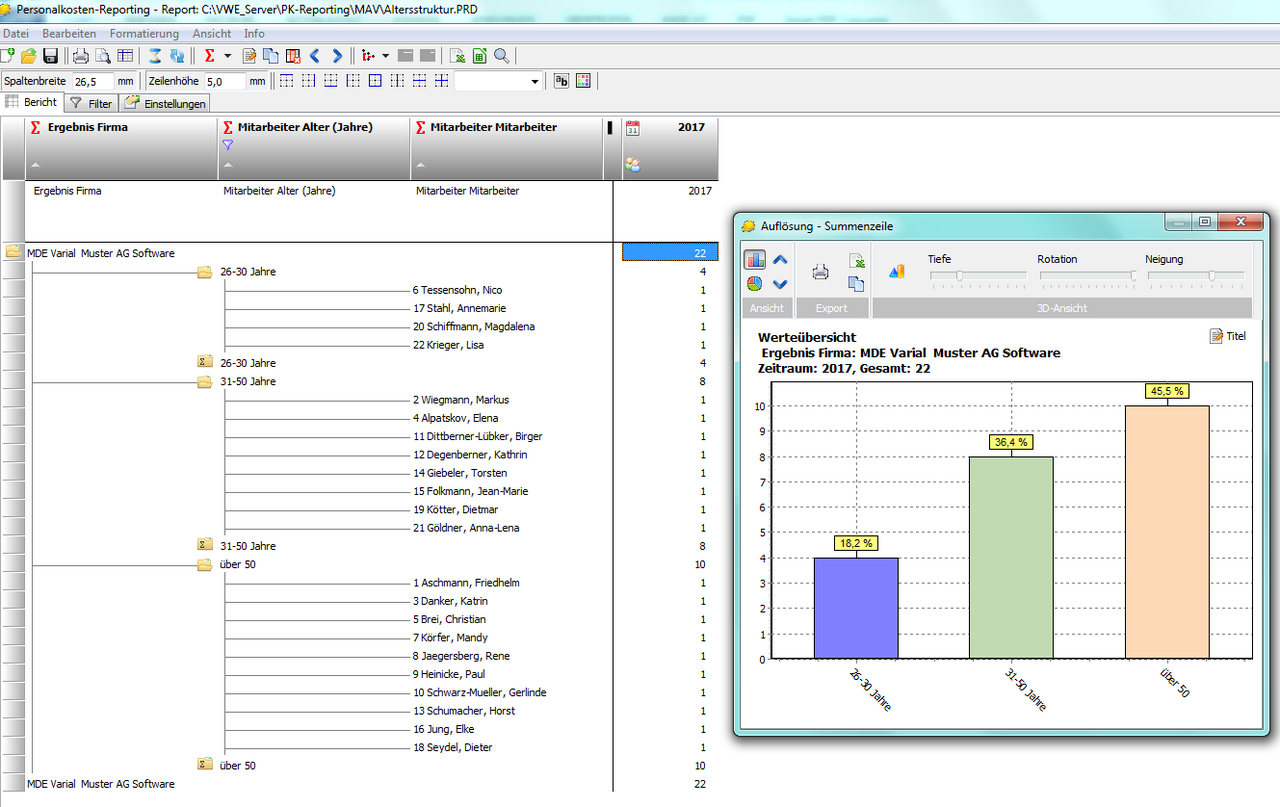Click the delete table icon with the red X
This screenshot has width=1280, height=807.
tap(293, 56)
